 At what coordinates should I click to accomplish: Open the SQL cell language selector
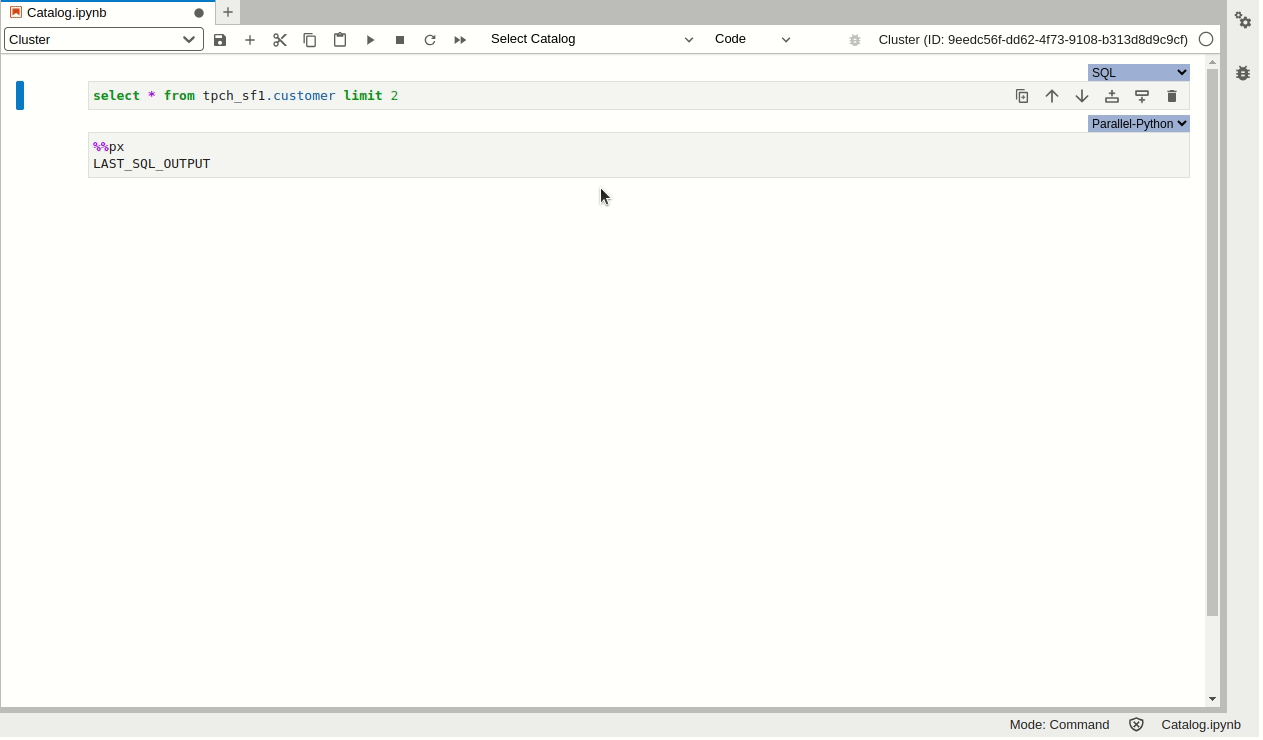(1138, 73)
